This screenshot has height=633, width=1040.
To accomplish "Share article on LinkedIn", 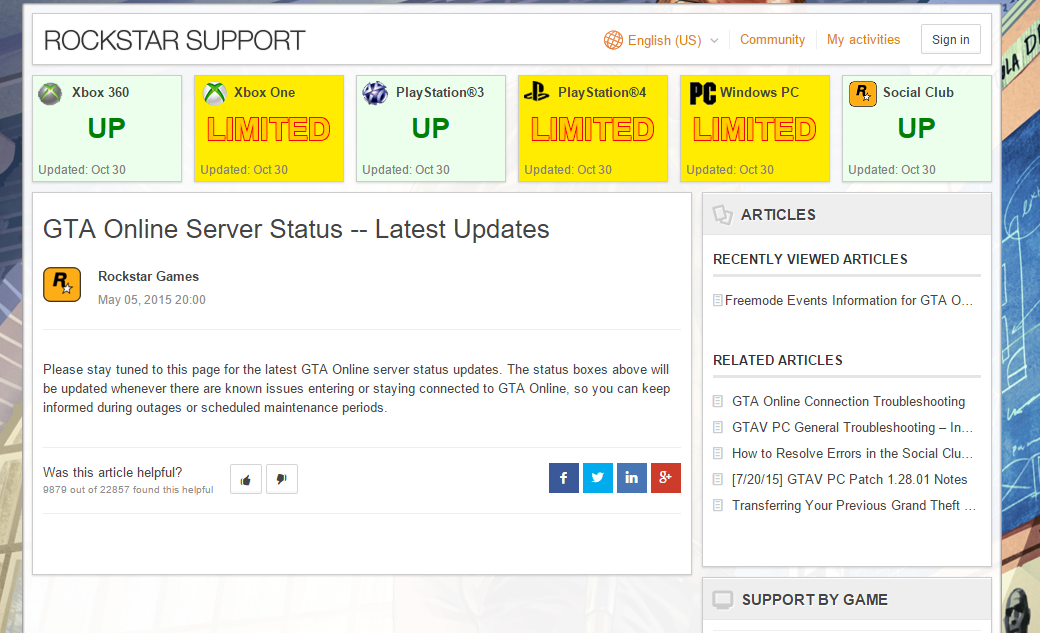I will click(631, 478).
